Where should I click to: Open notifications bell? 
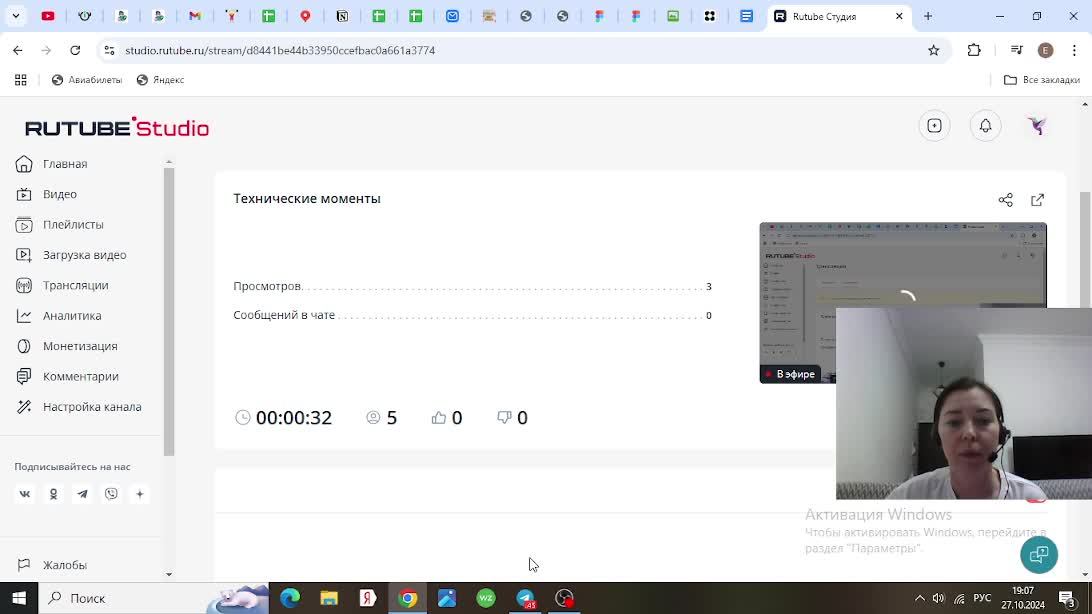pos(985,126)
